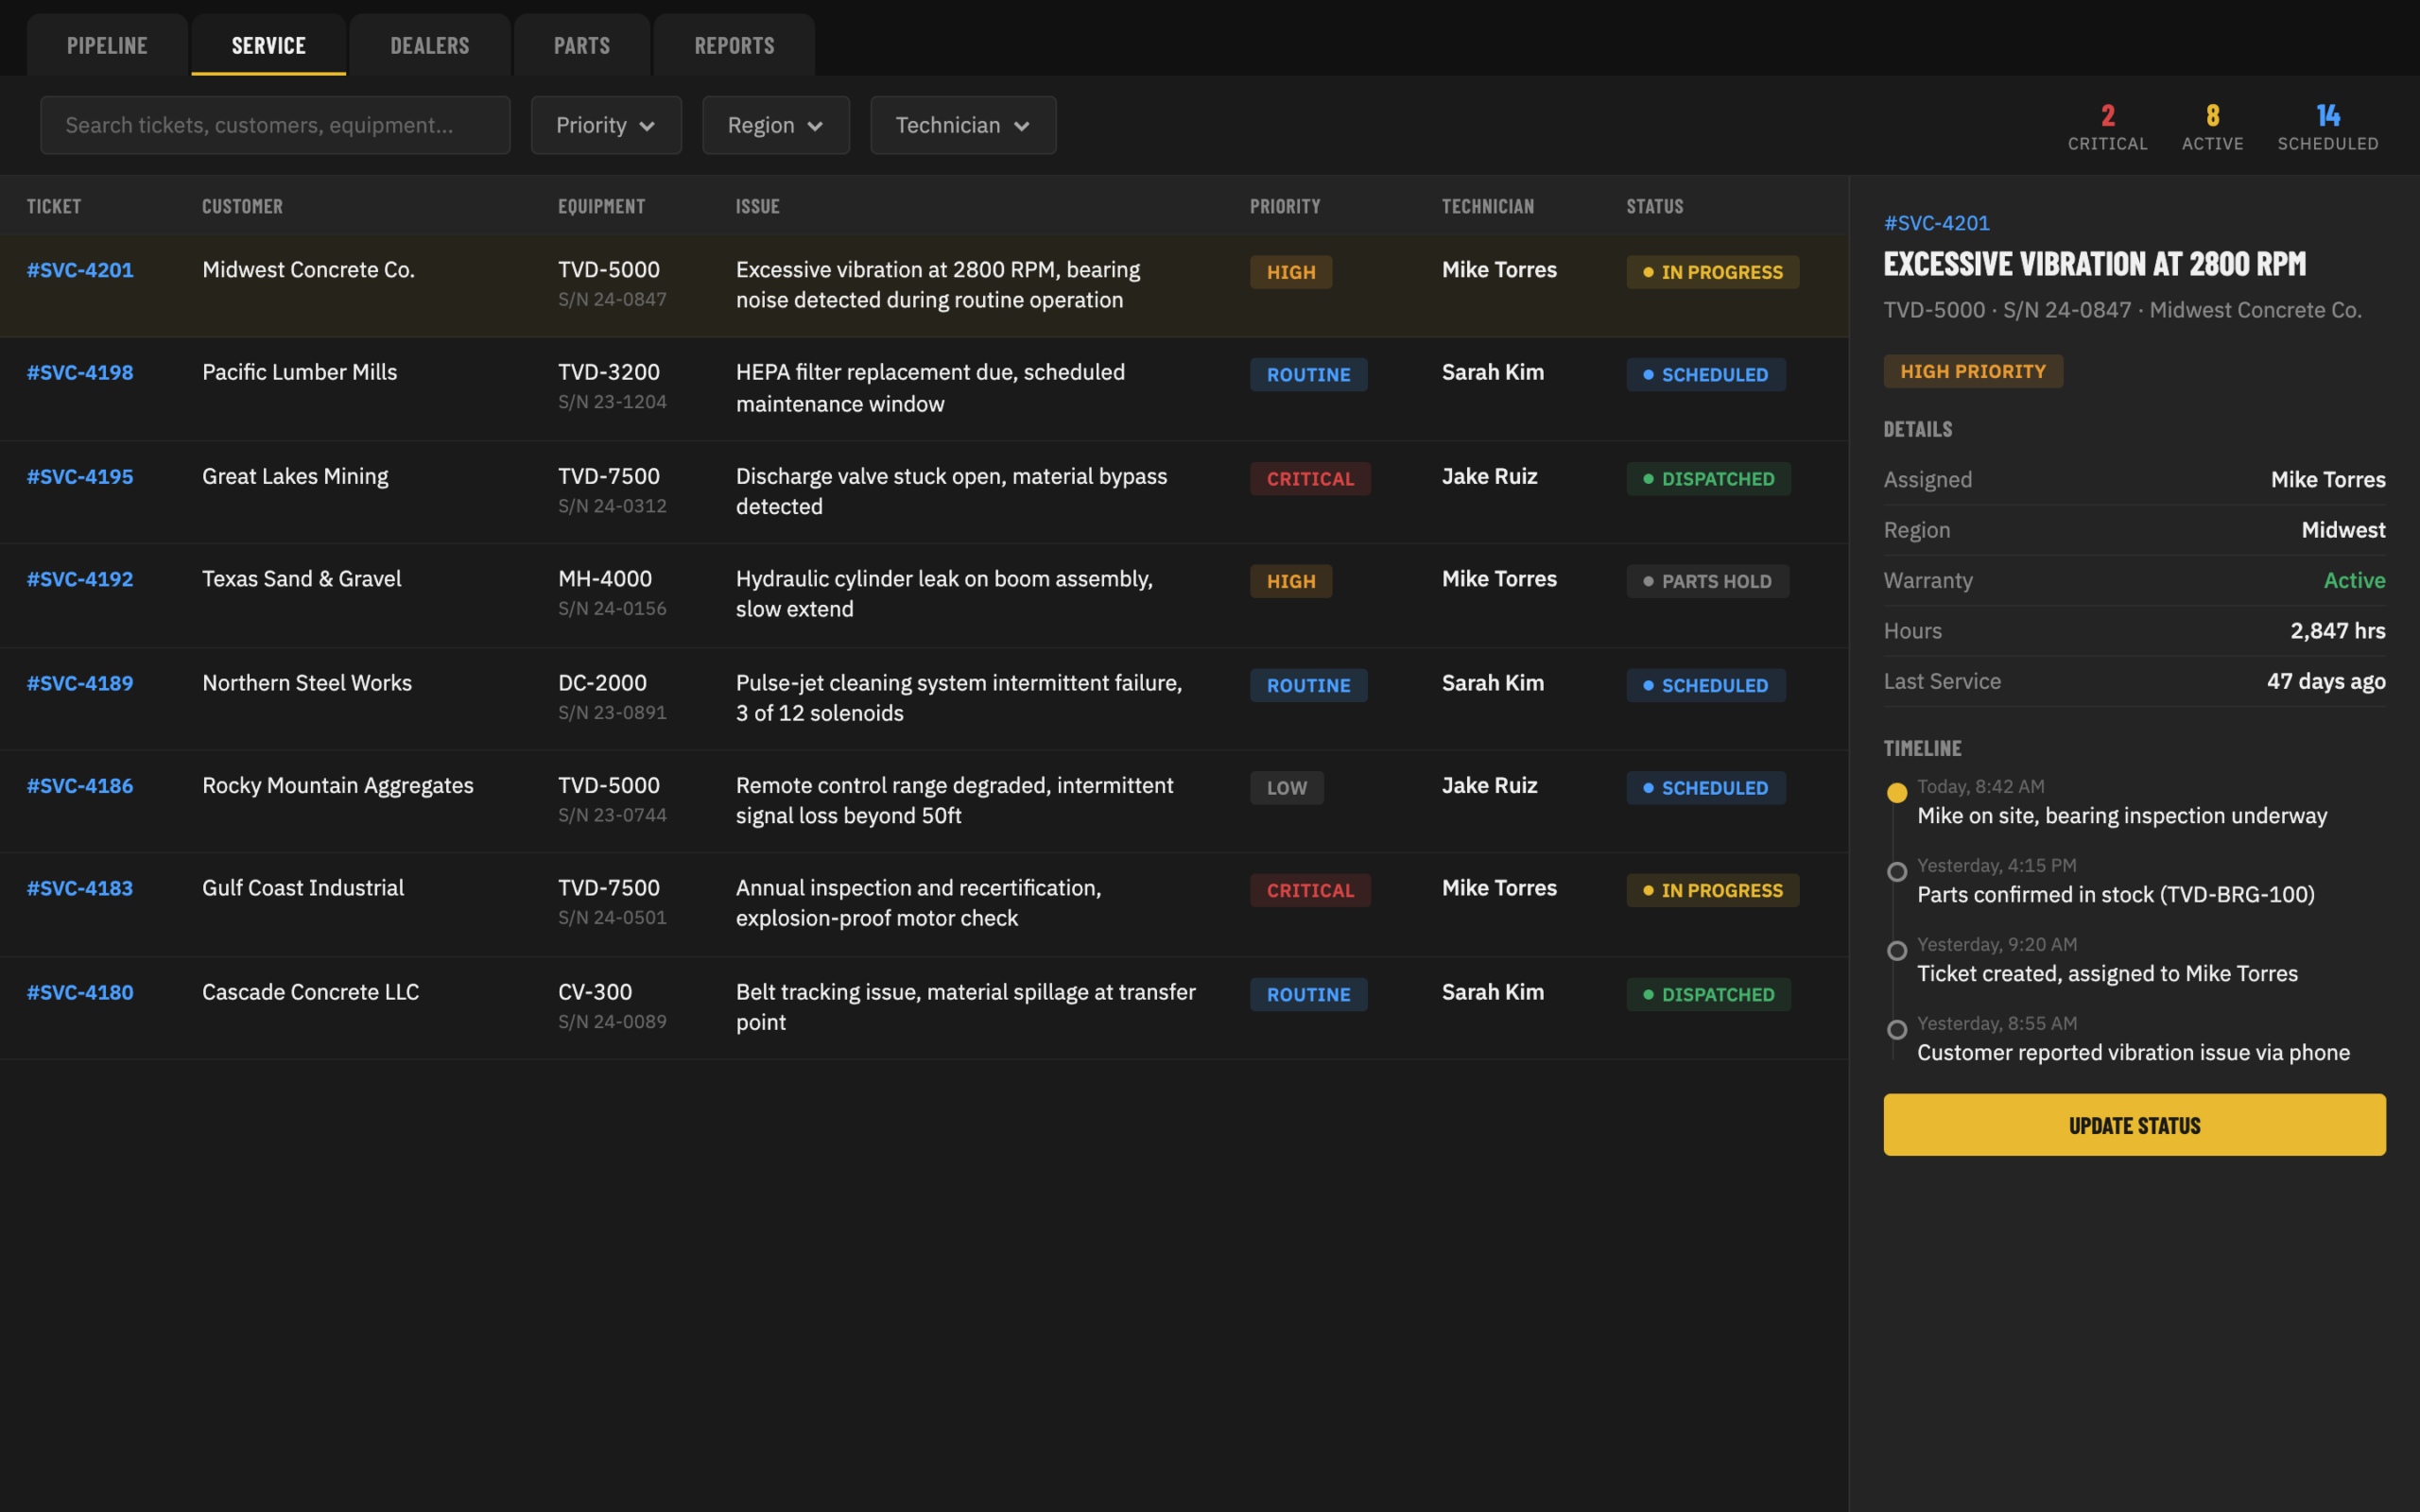
Task: Open ticket link #SVC-4195
Action: pyautogui.click(x=80, y=476)
